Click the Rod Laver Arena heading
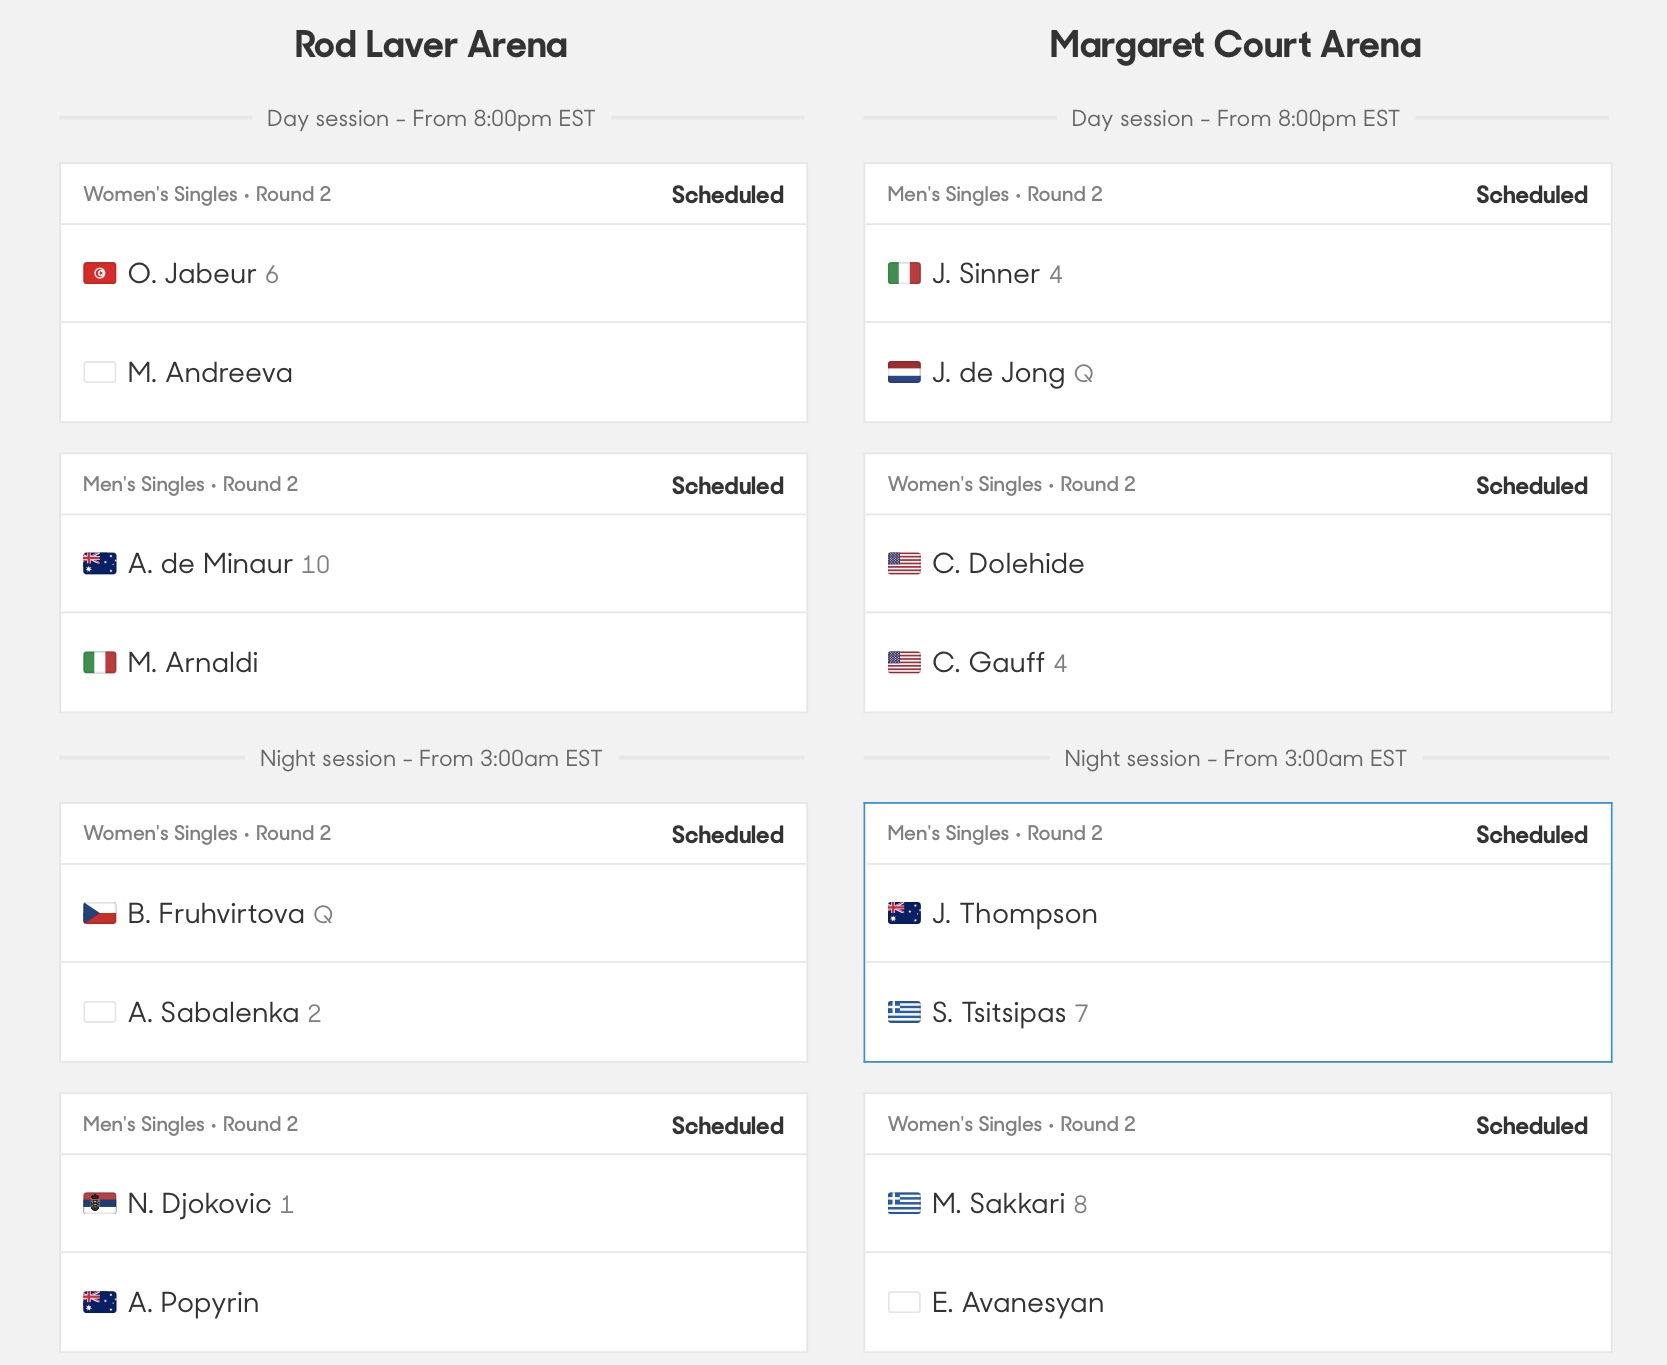Viewport: 1667px width, 1365px height. click(x=431, y=45)
